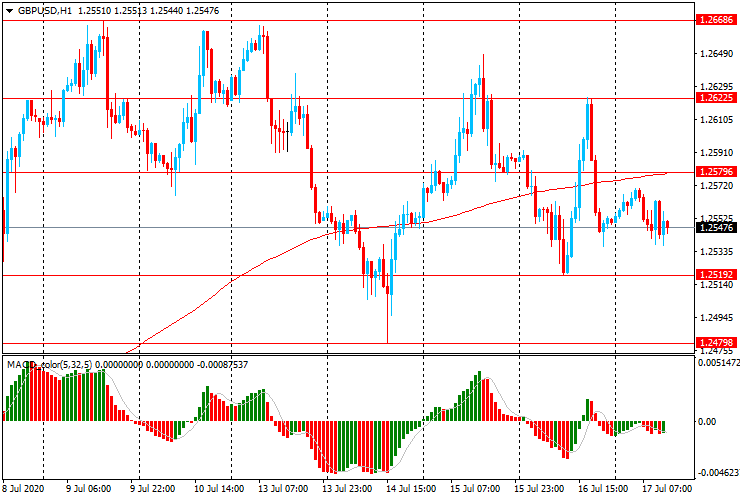The image size is (740, 500).
Task: Select the 15 Jul 07:00 time label
Action: point(473,489)
